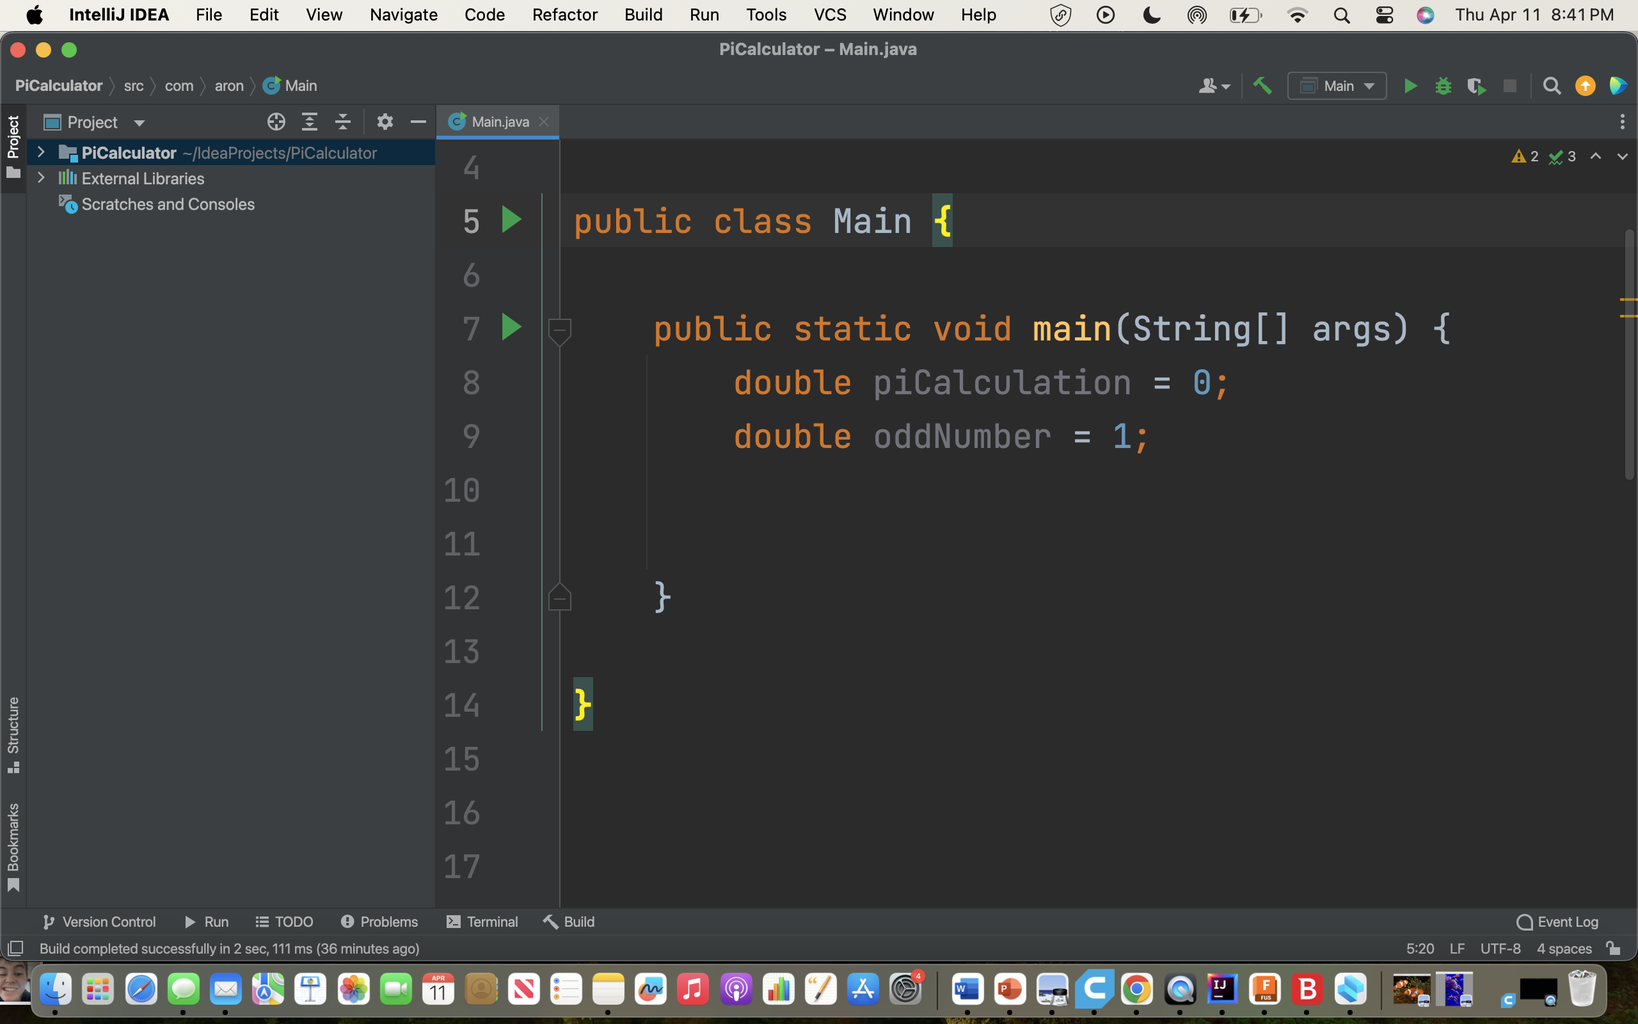The height and width of the screenshot is (1024, 1638).
Task: Open the Terminal tool window
Action: (x=481, y=921)
